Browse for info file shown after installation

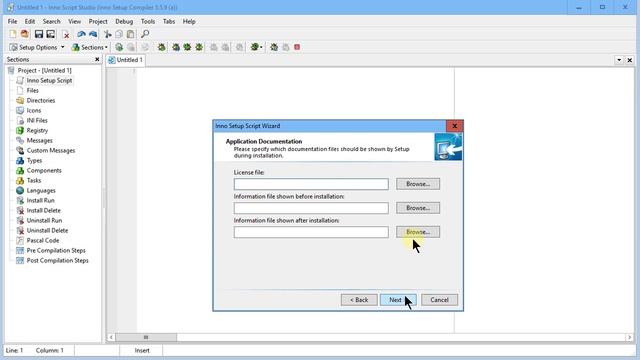tap(418, 232)
